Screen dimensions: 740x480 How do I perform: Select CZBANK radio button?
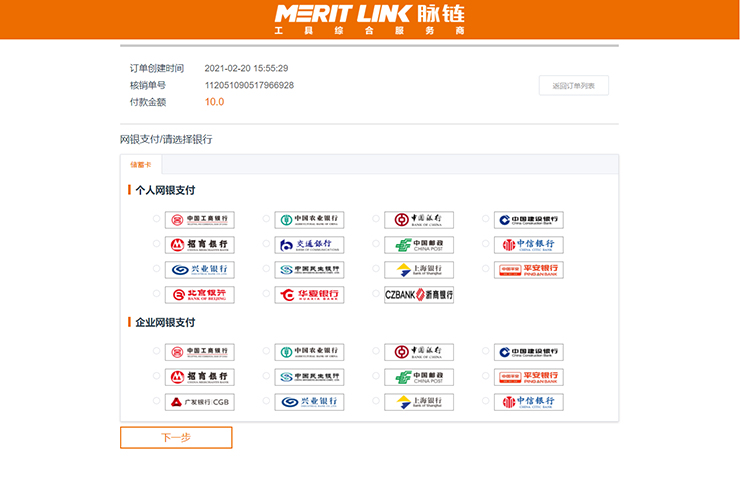pos(376,294)
